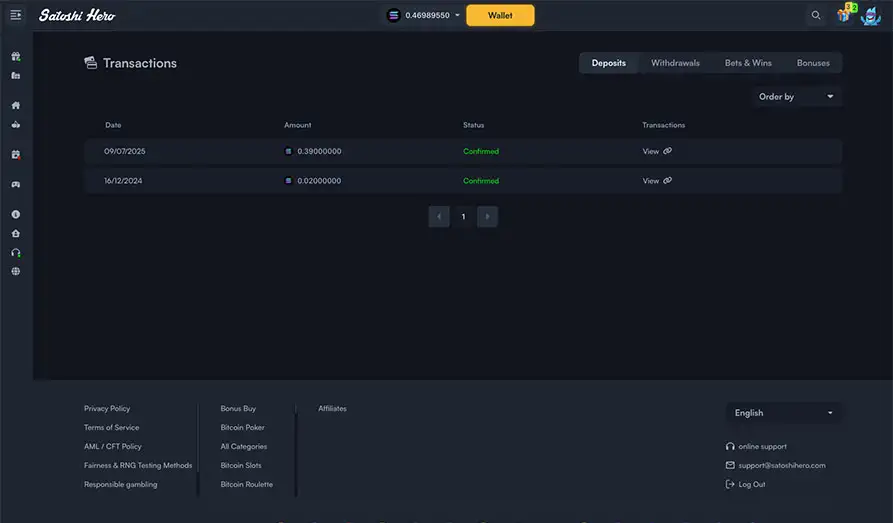Open the calendar icon with red dot
The height and width of the screenshot is (523, 893).
tap(16, 155)
